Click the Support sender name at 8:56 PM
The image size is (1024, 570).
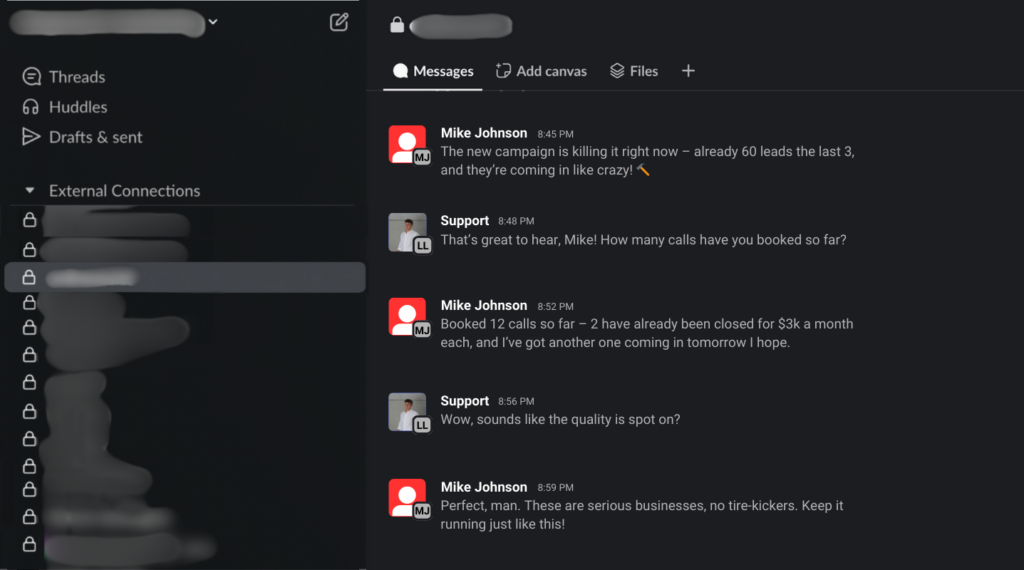464,400
